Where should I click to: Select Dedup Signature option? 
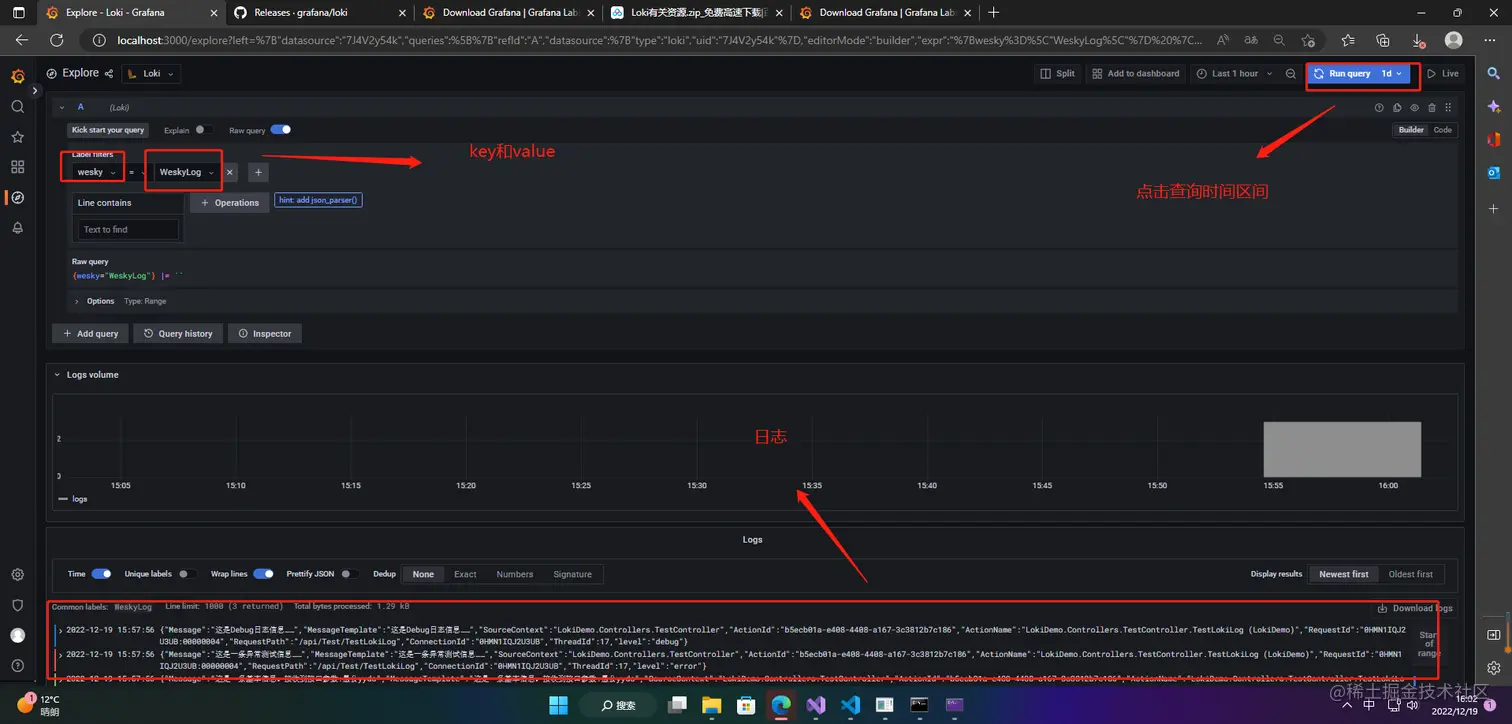[573, 574]
